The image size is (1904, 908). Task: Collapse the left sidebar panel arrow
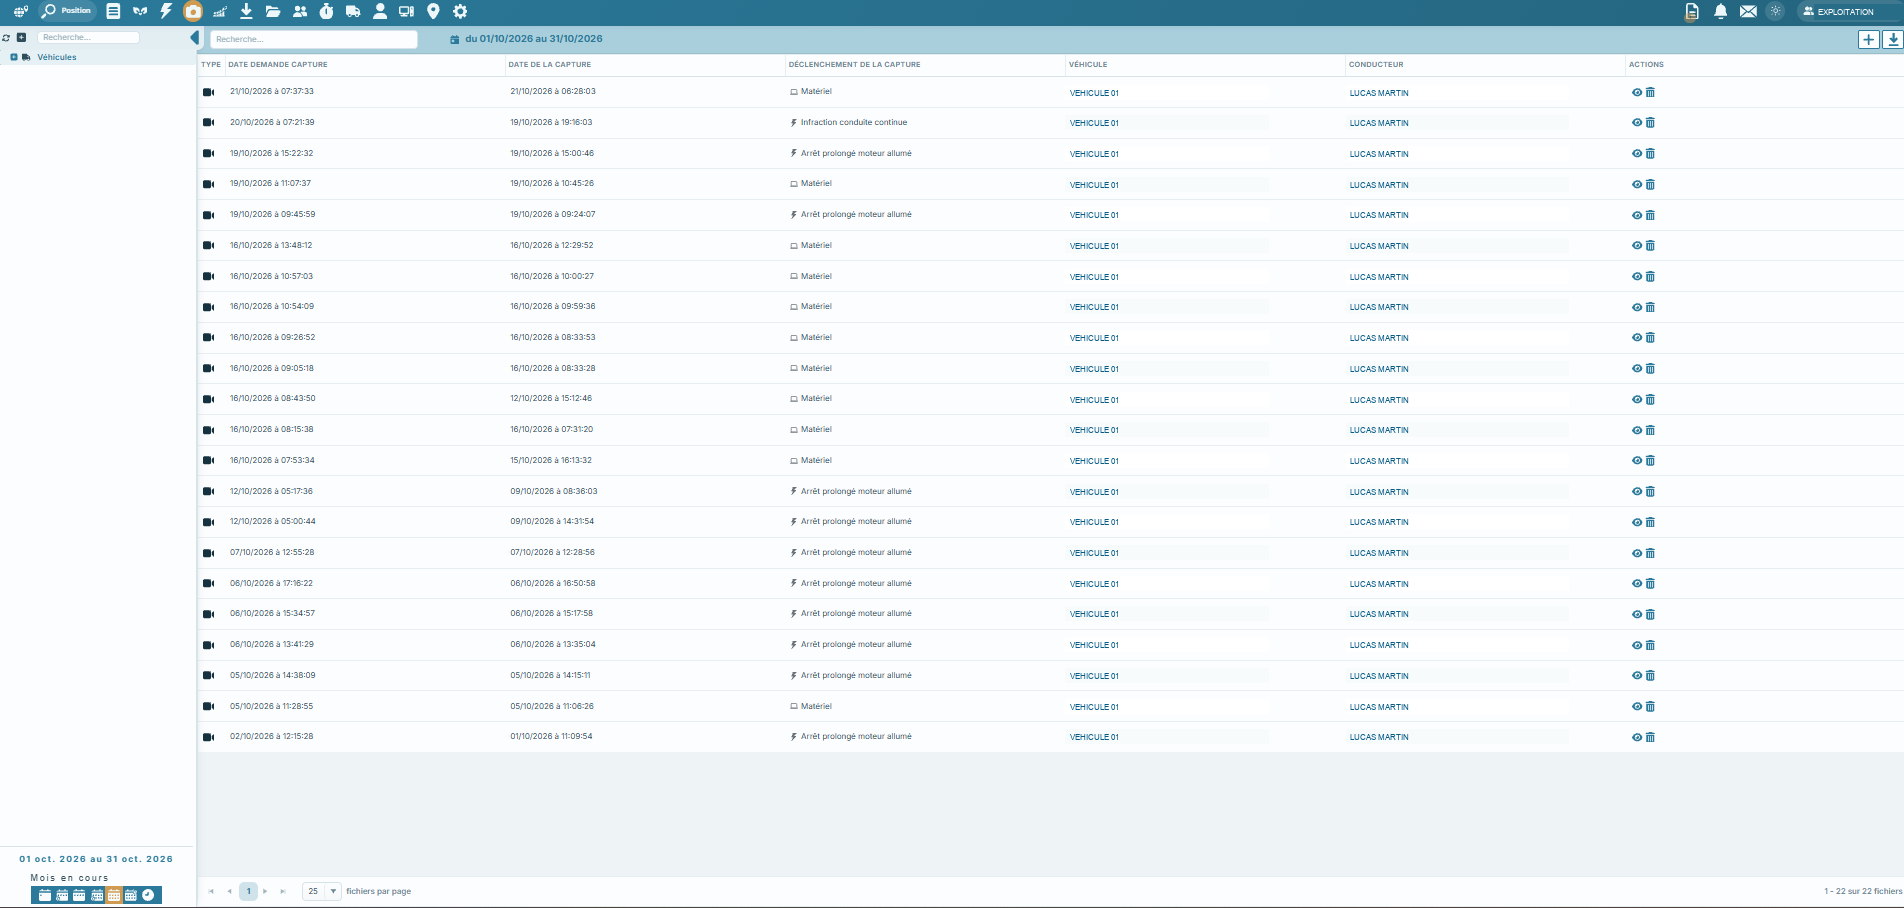click(x=194, y=38)
